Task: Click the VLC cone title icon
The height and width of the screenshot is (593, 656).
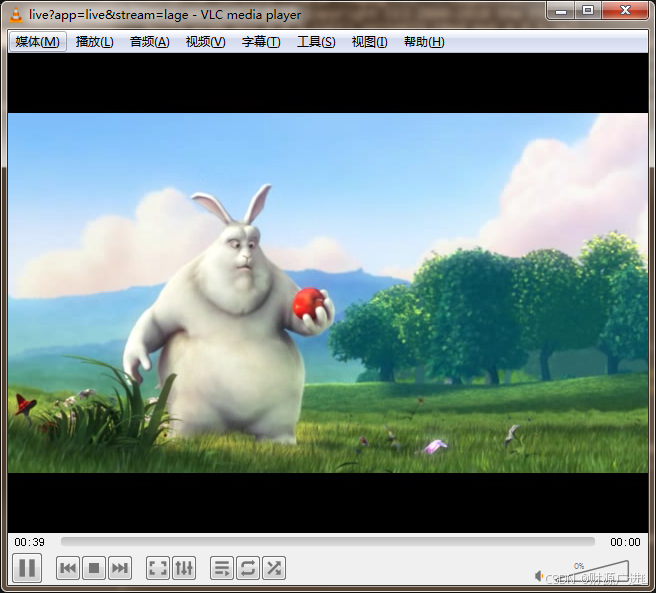Action: click(16, 15)
